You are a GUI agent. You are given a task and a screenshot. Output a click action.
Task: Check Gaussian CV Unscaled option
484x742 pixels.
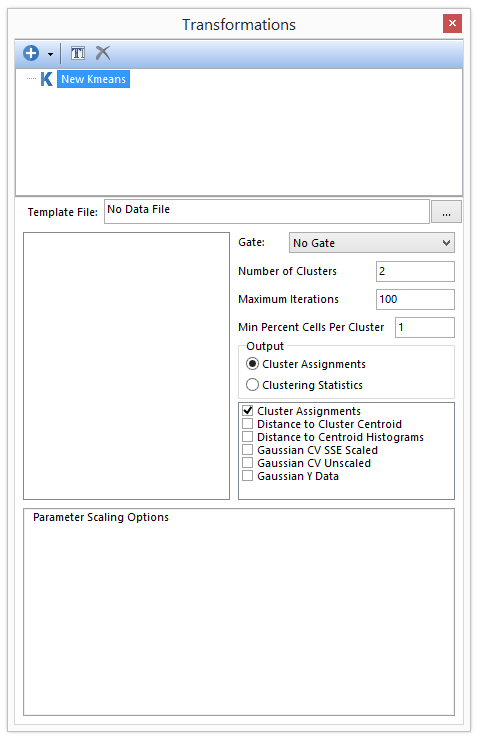click(247, 462)
